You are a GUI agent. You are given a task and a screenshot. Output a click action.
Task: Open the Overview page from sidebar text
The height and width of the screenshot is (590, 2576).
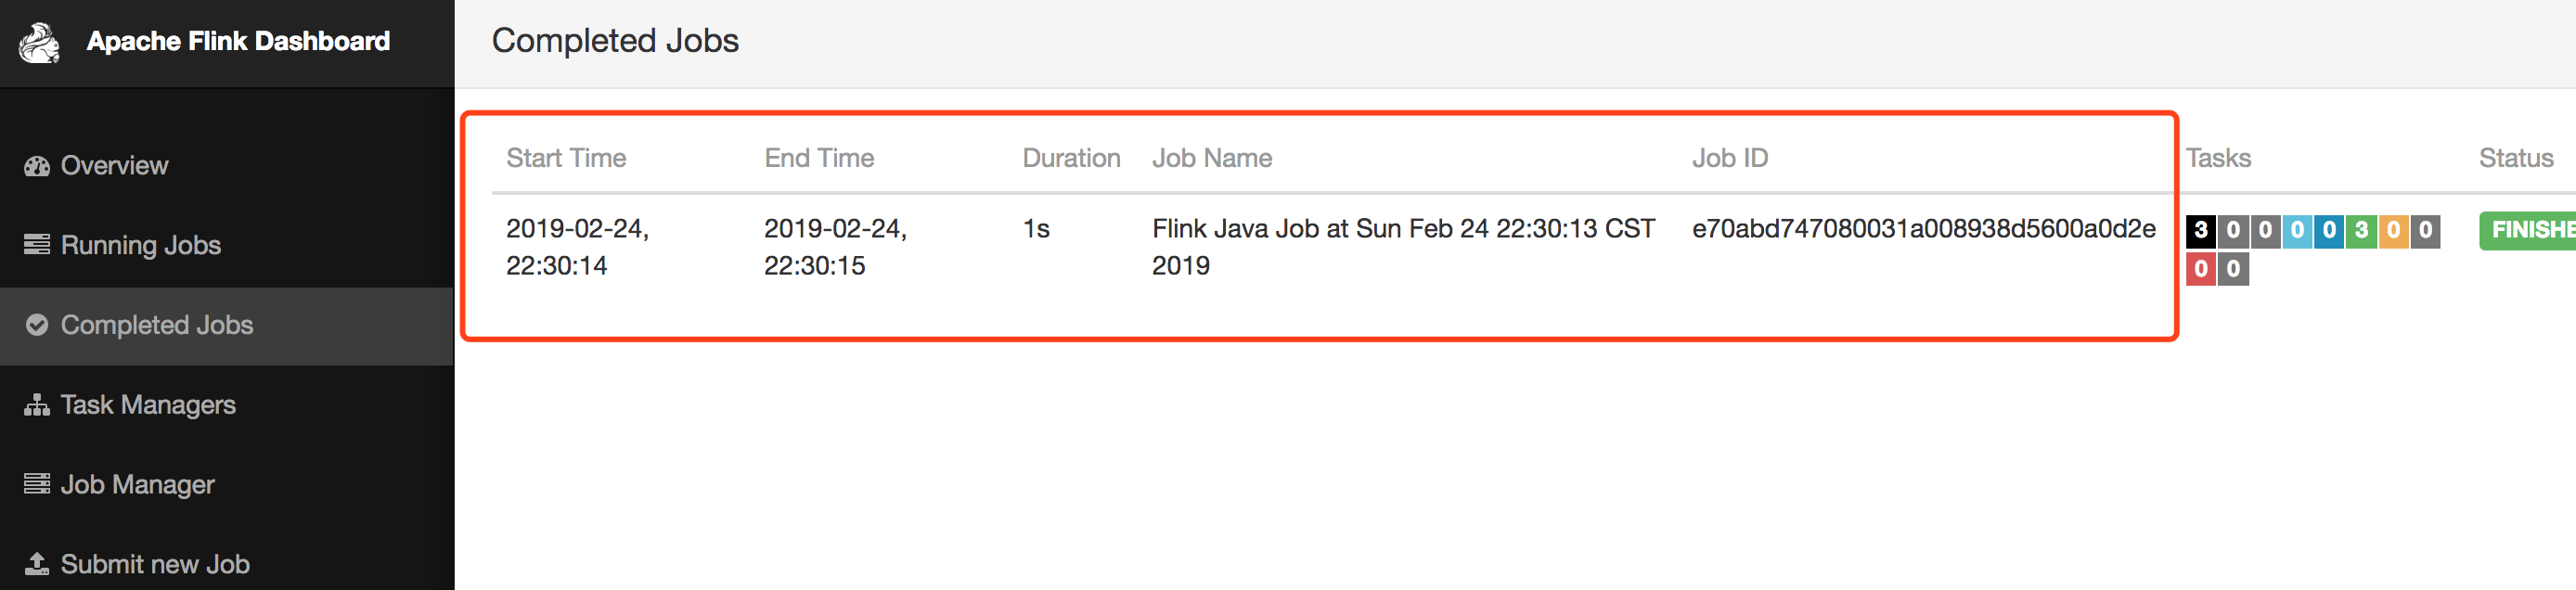tap(114, 166)
